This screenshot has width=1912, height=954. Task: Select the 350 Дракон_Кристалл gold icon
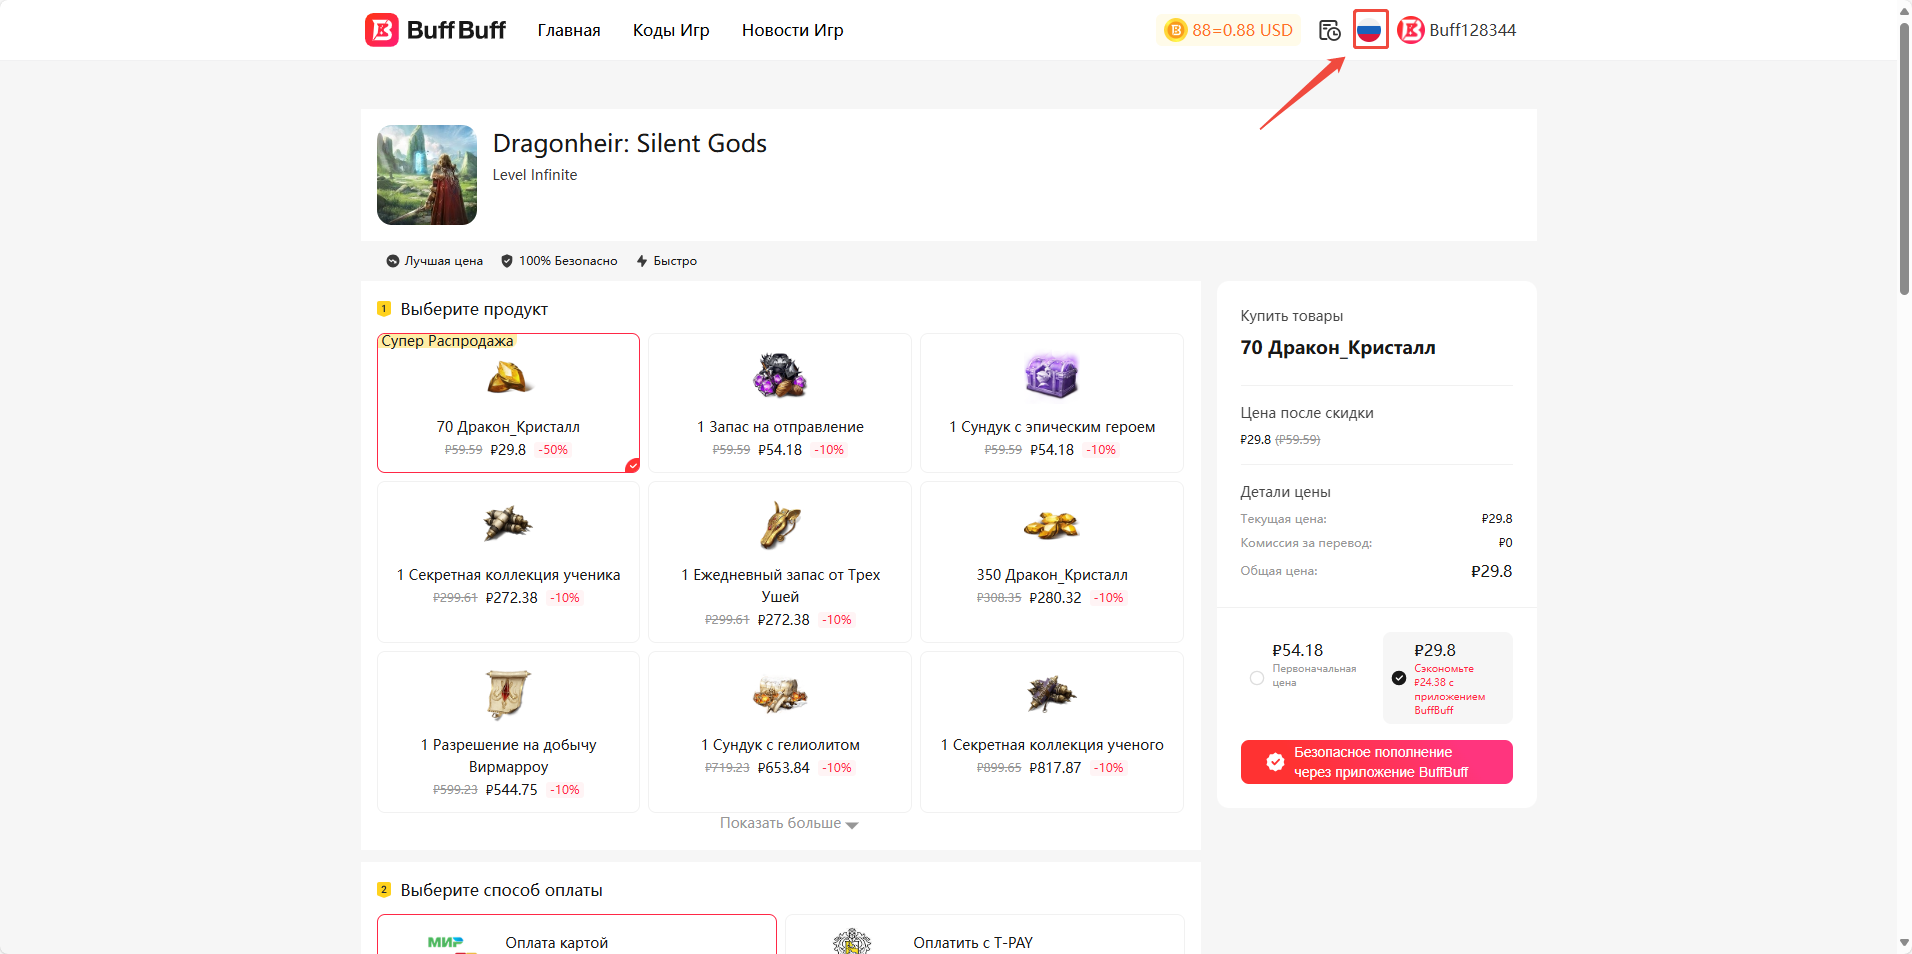1051,523
